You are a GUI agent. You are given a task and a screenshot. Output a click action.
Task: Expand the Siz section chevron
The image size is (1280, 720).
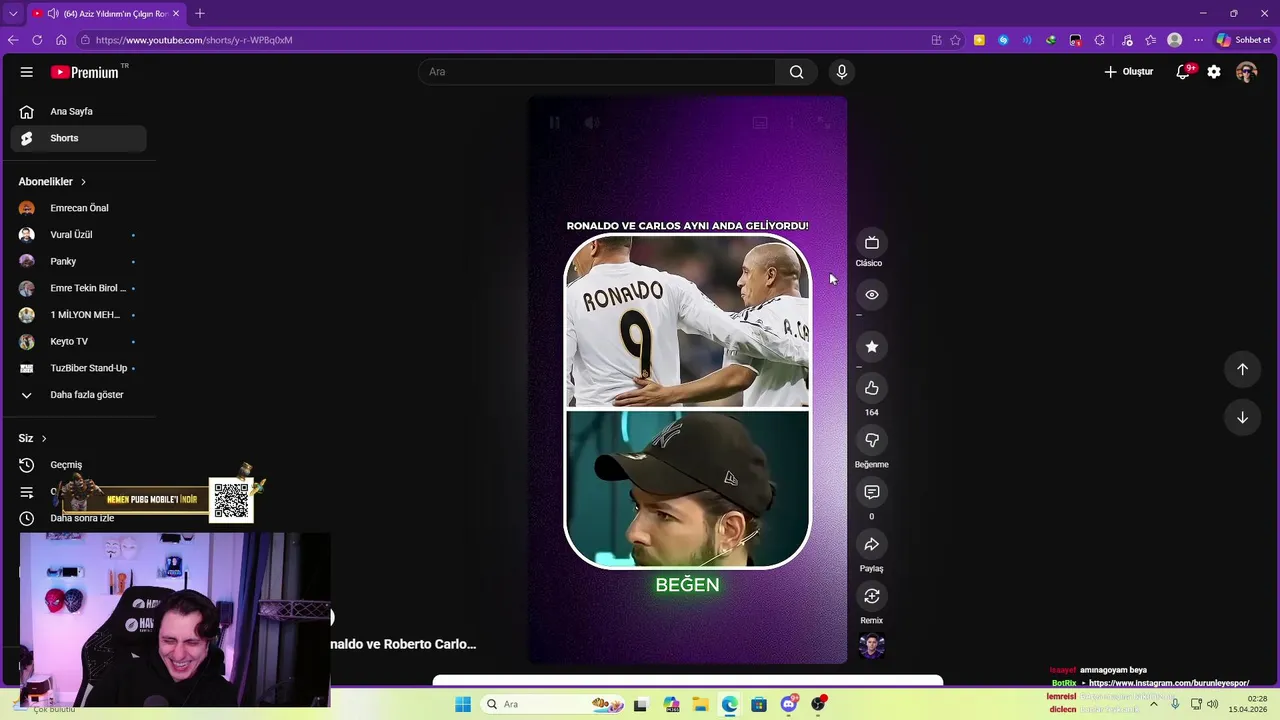tap(43, 438)
